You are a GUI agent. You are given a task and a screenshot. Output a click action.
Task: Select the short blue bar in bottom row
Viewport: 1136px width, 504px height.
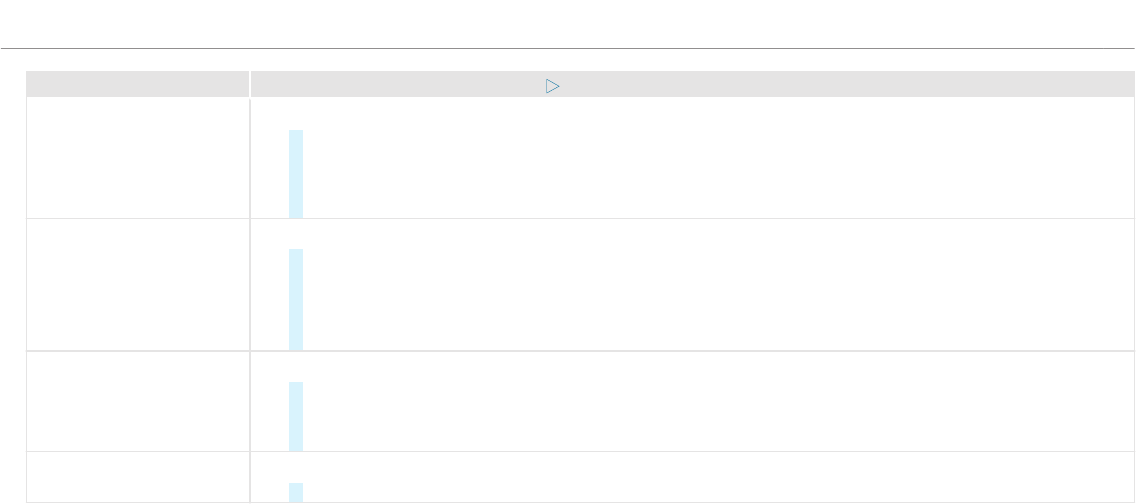coord(296,492)
